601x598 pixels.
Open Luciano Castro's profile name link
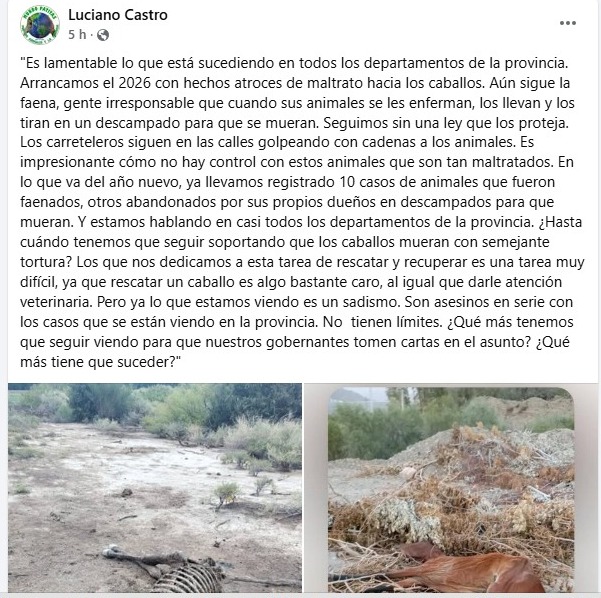coord(118,15)
